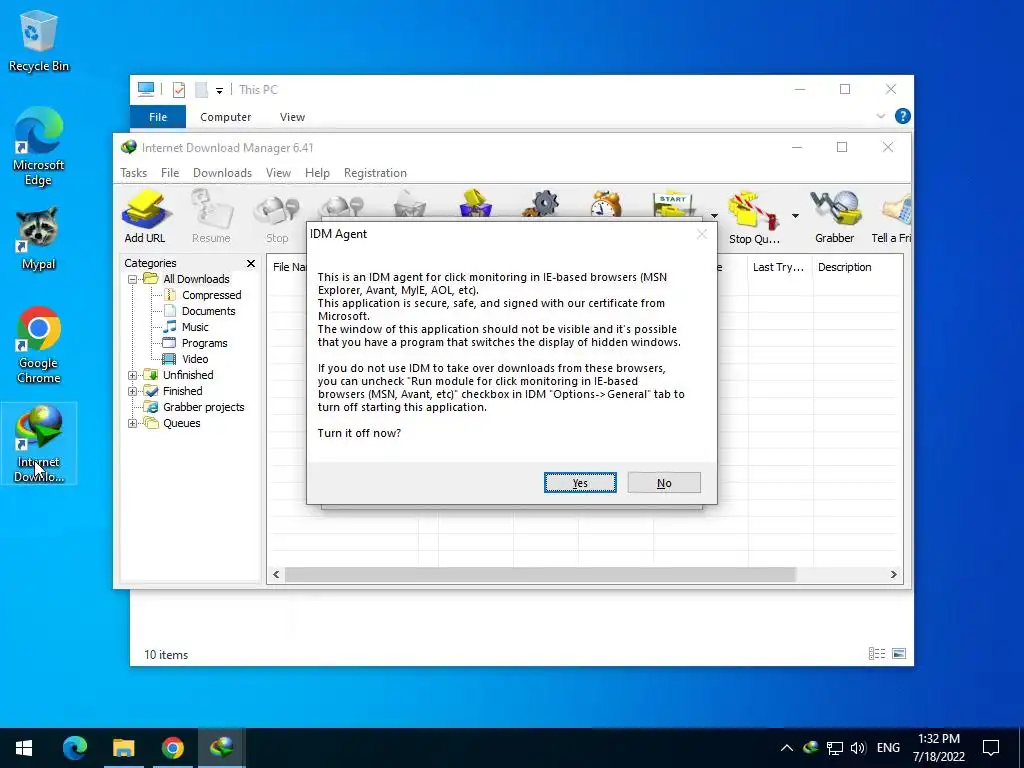Viewport: 1024px width, 768px height.
Task: Click the Description column header
Action: (857, 267)
